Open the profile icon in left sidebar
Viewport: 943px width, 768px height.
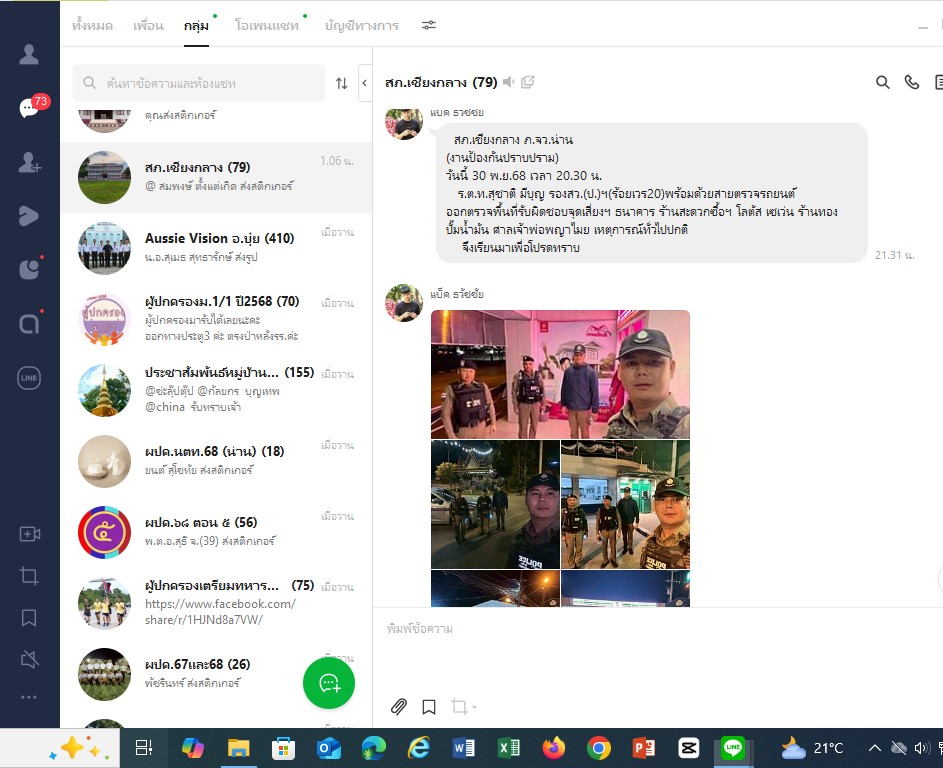tap(29, 54)
